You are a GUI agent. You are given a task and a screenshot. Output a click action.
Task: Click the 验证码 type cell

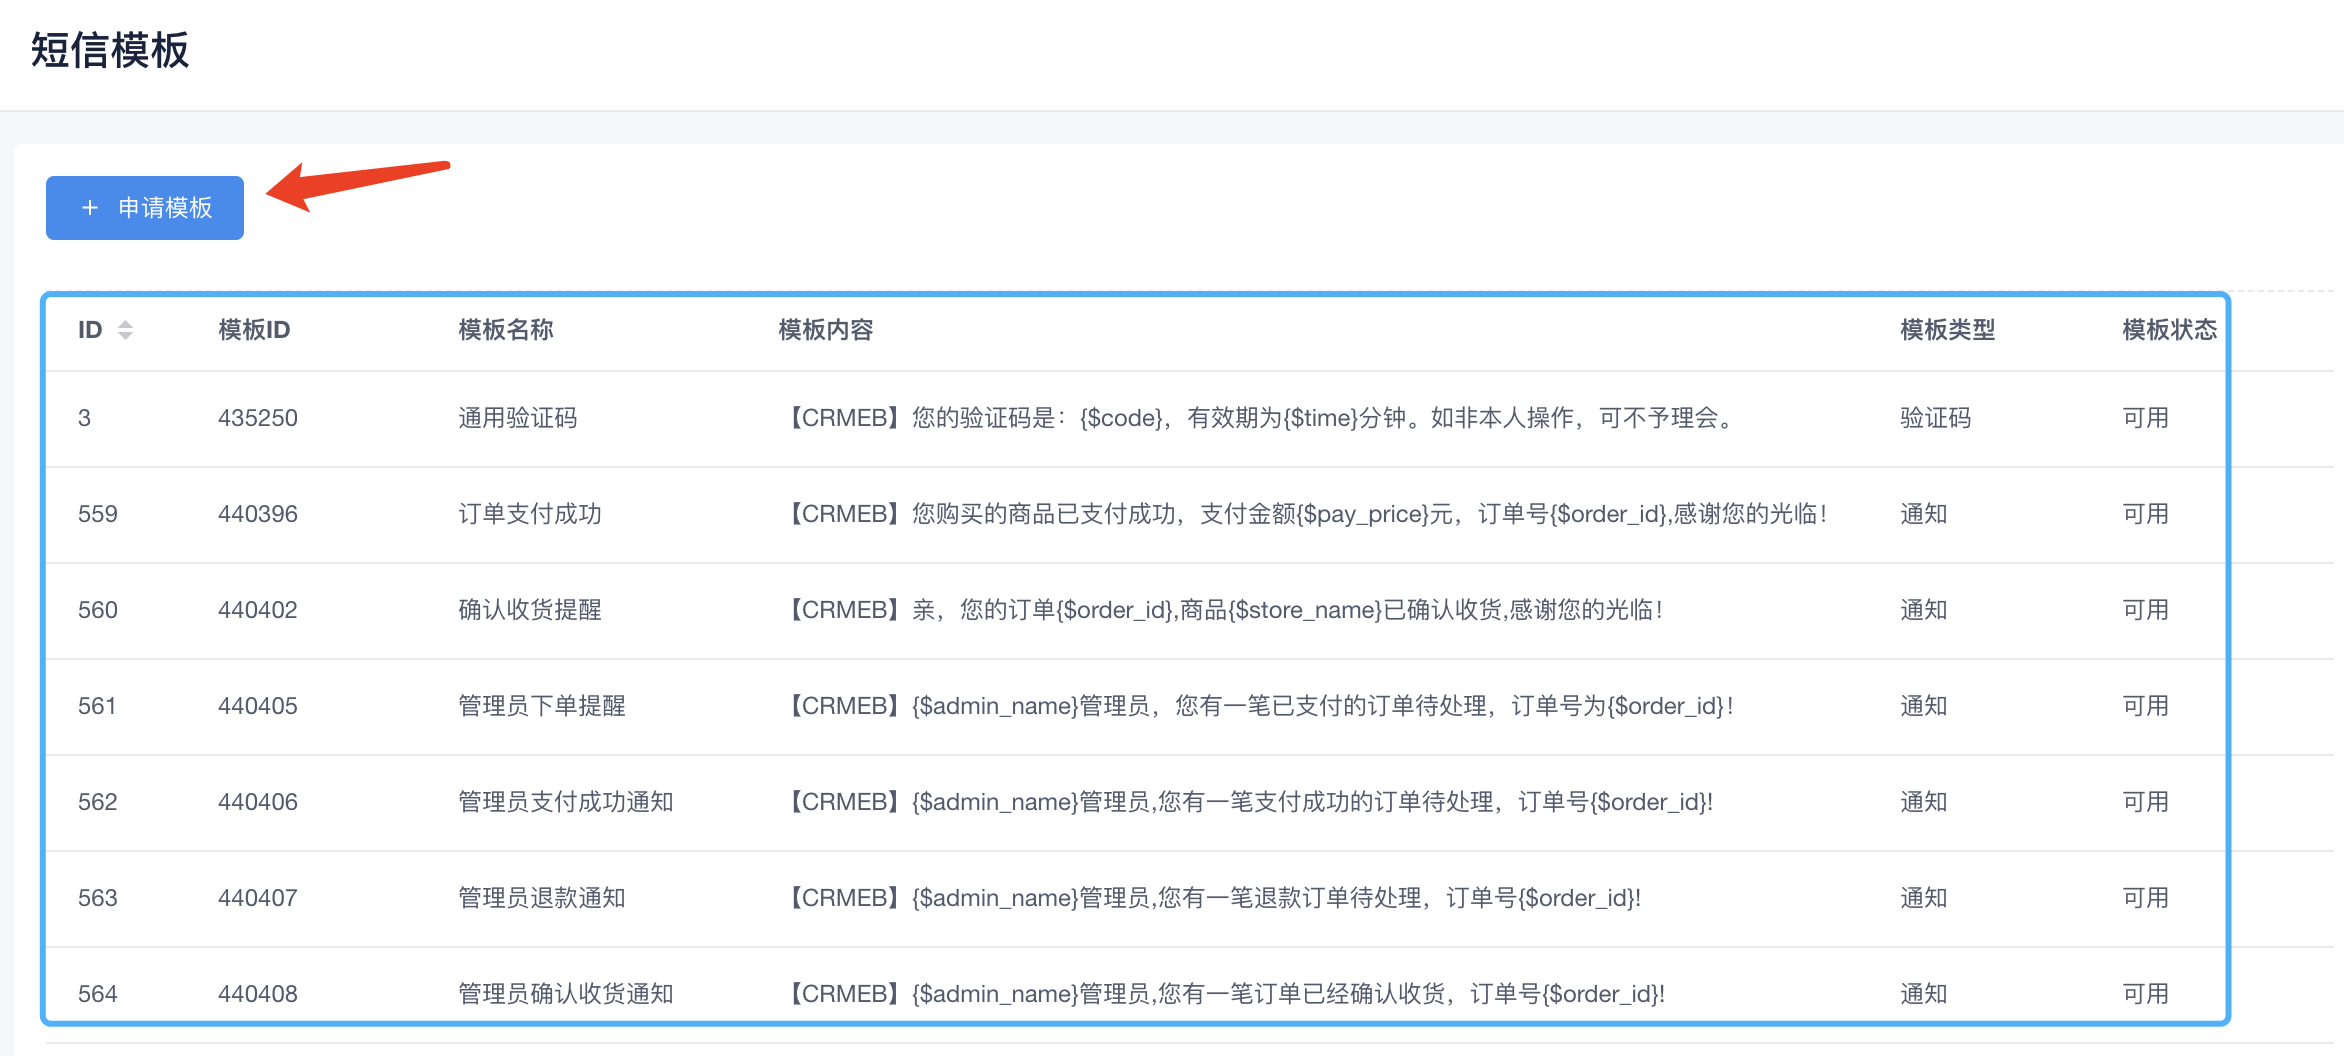(x=1936, y=418)
